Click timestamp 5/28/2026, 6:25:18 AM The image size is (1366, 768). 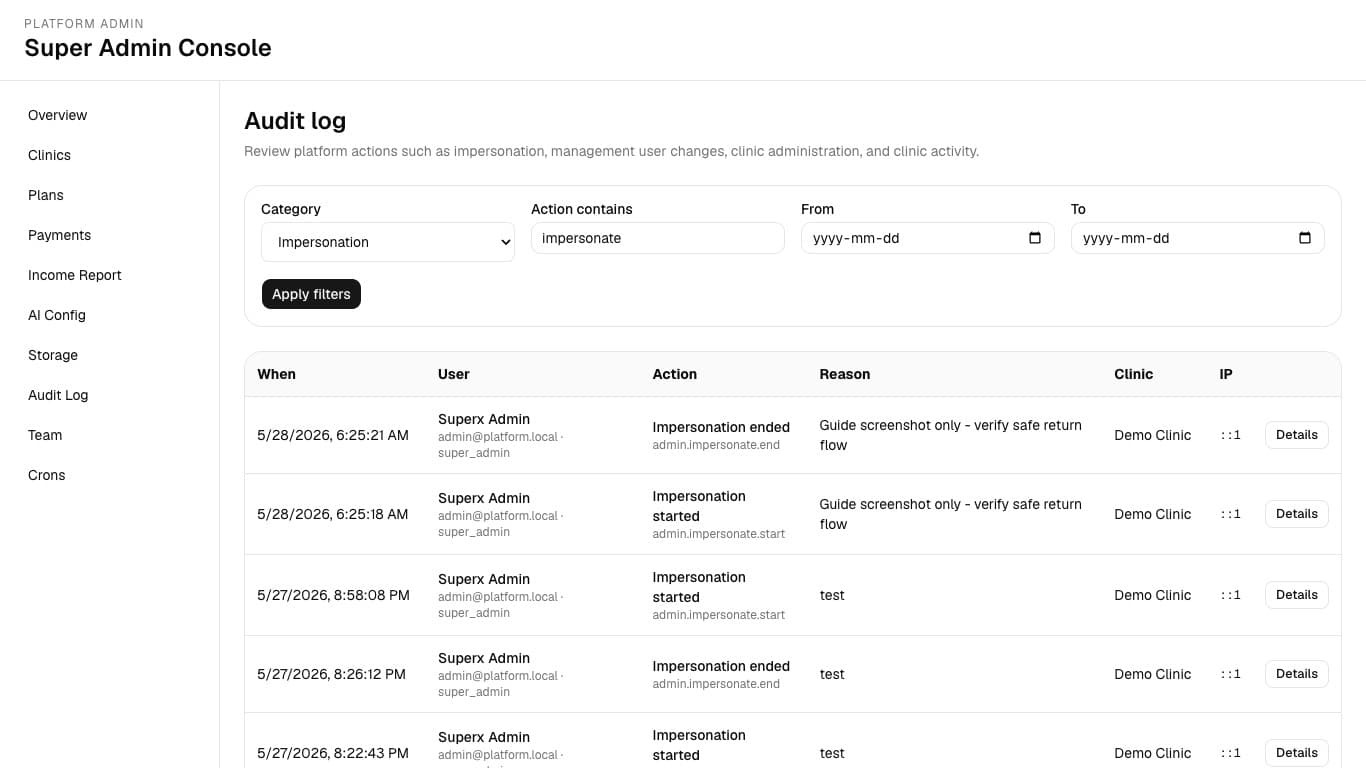(x=333, y=514)
